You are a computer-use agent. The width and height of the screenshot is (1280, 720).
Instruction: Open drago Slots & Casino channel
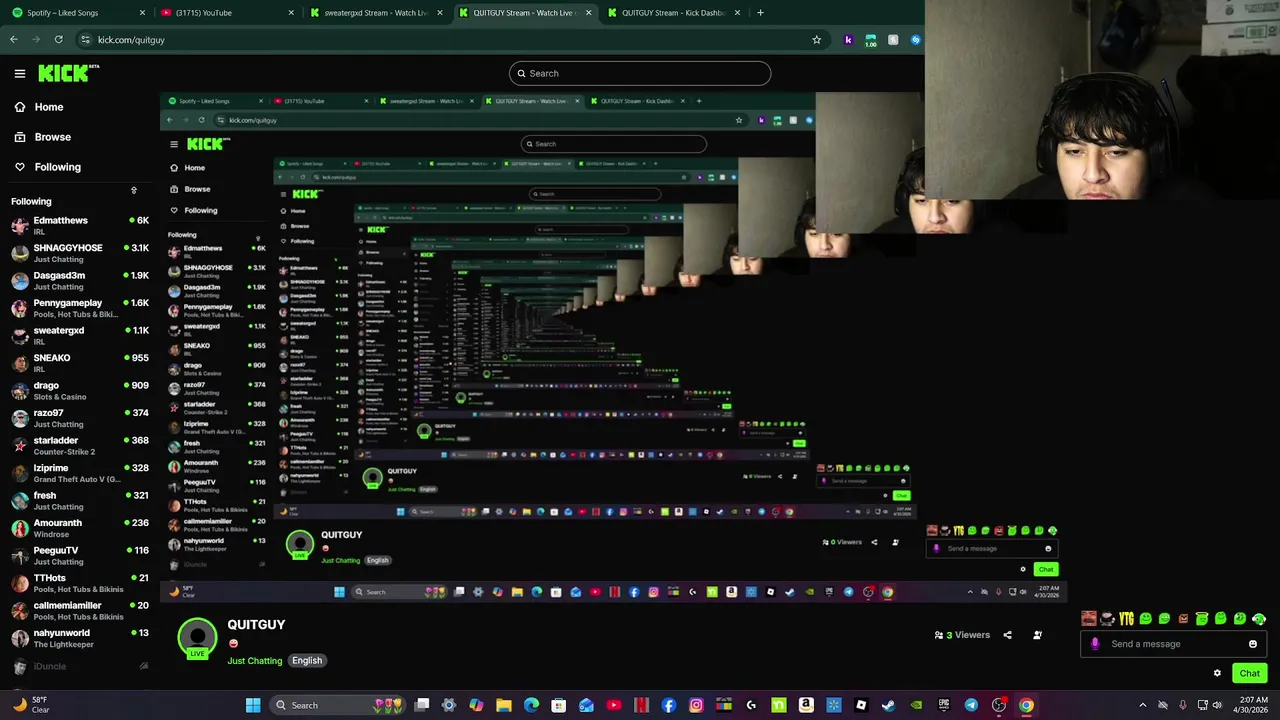tap(80, 390)
